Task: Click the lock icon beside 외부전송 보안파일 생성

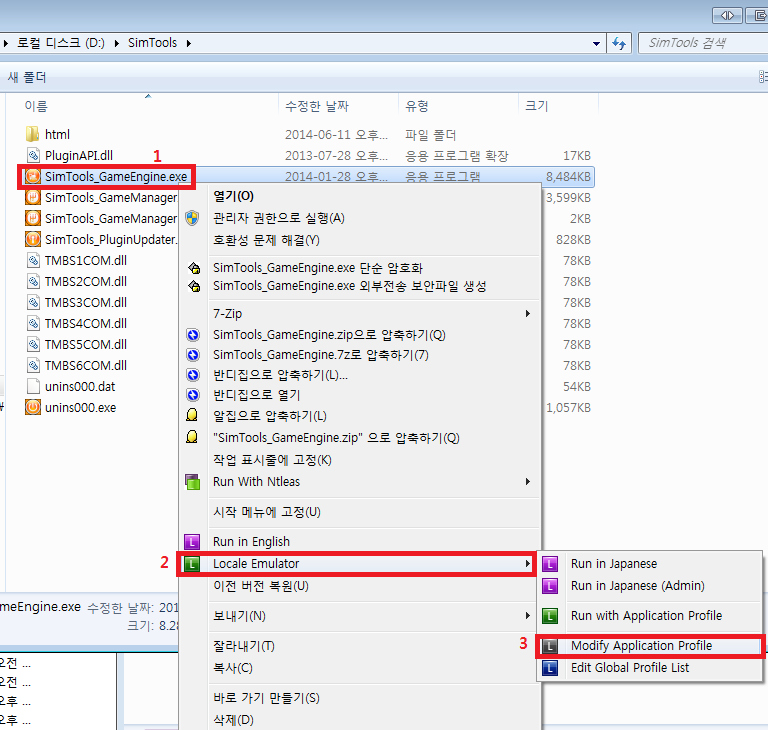Action: 194,286
